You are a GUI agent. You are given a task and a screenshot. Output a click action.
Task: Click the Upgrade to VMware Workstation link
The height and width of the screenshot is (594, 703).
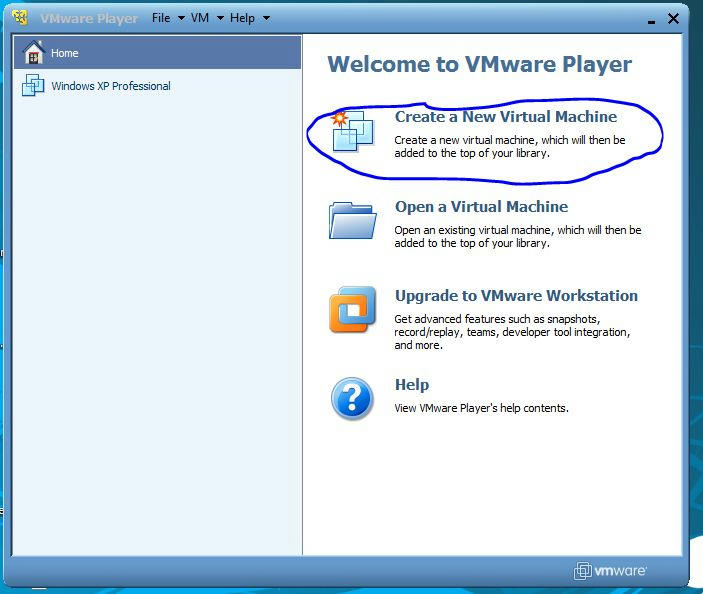click(x=516, y=296)
